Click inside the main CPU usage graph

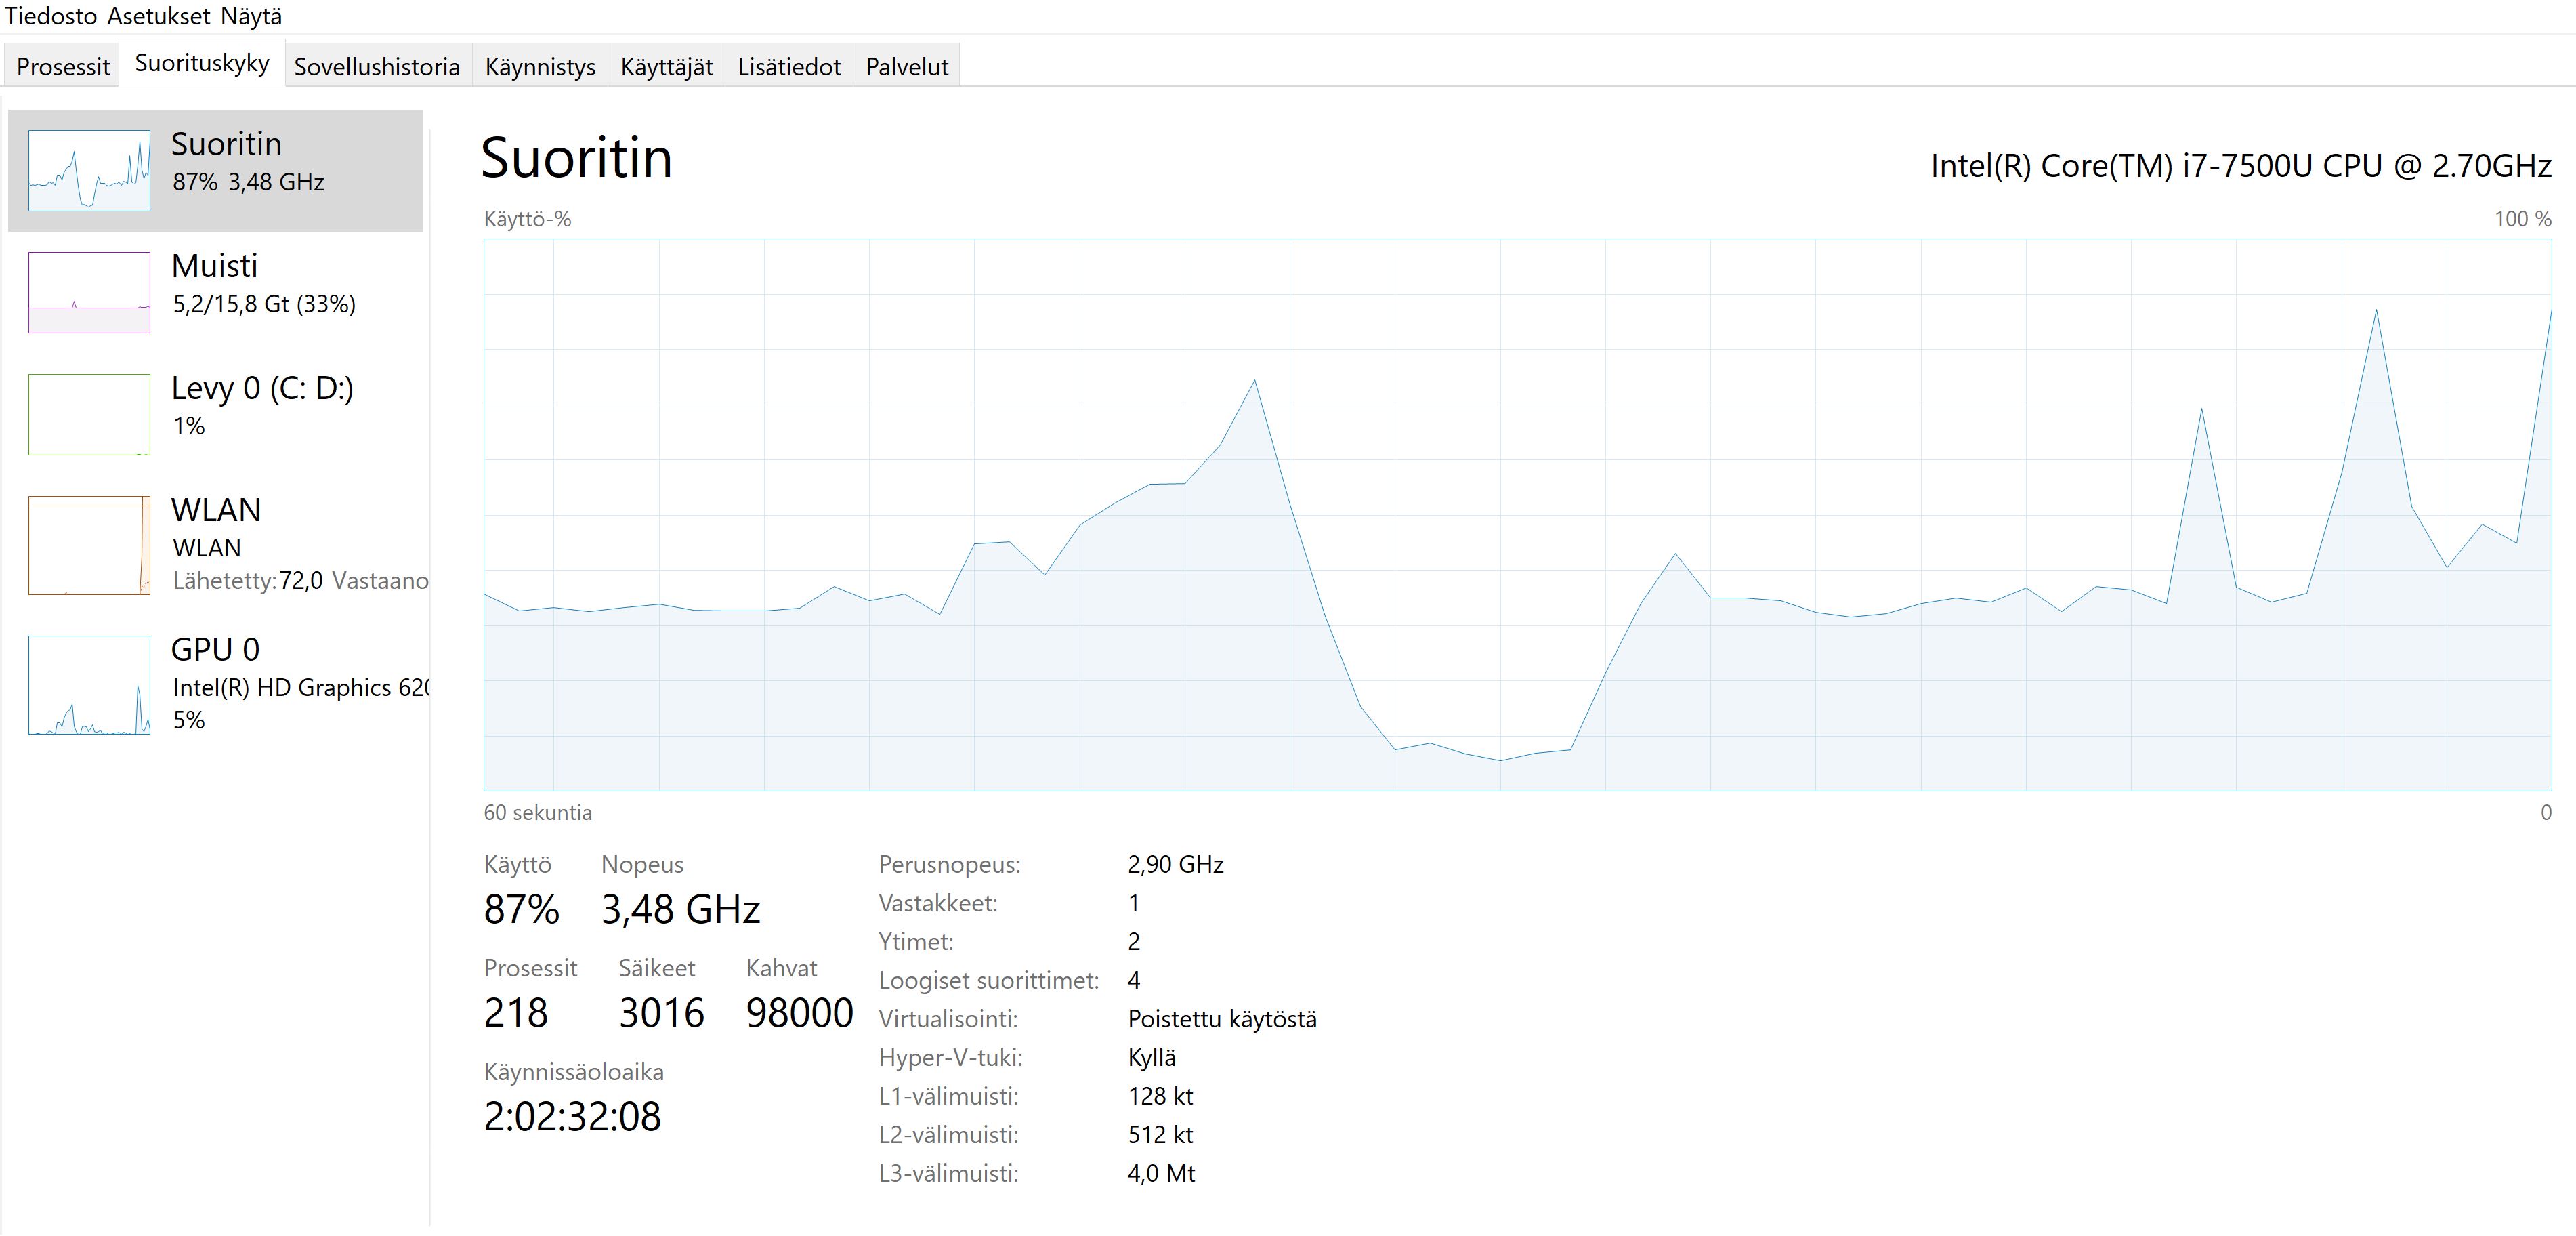point(1516,514)
